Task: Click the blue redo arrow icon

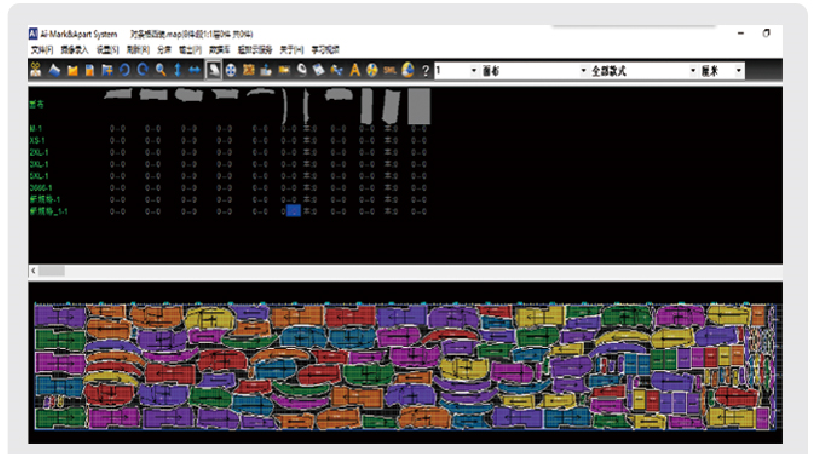Action: click(143, 71)
